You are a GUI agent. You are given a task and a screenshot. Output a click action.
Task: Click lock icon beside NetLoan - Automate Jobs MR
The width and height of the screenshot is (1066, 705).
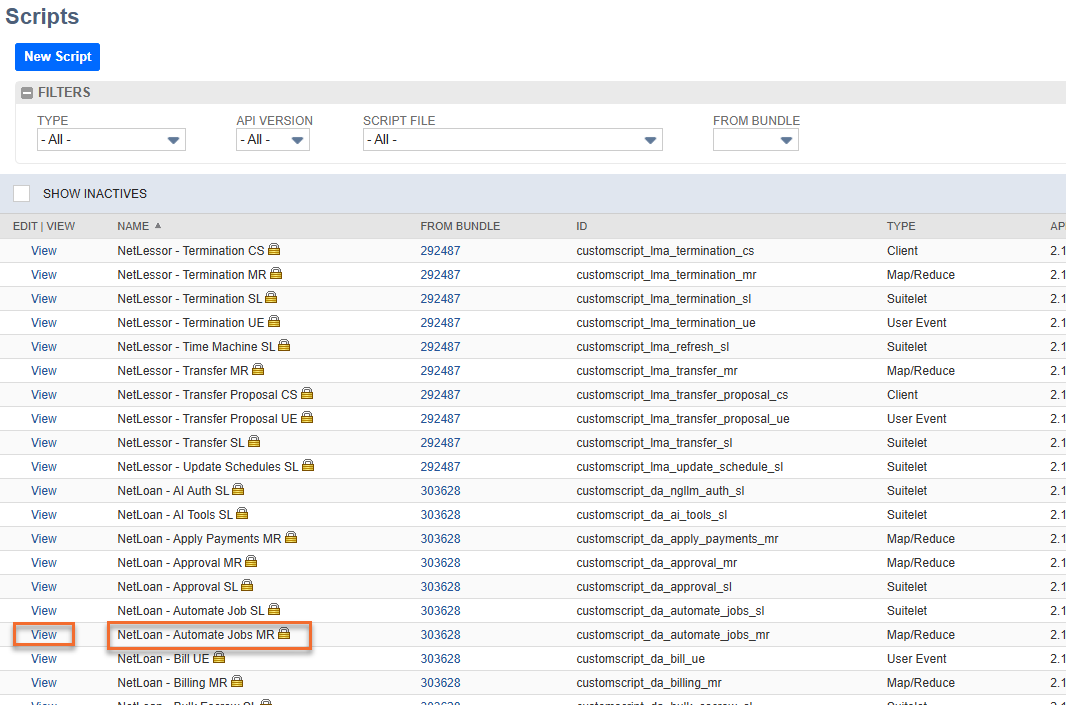[284, 634]
